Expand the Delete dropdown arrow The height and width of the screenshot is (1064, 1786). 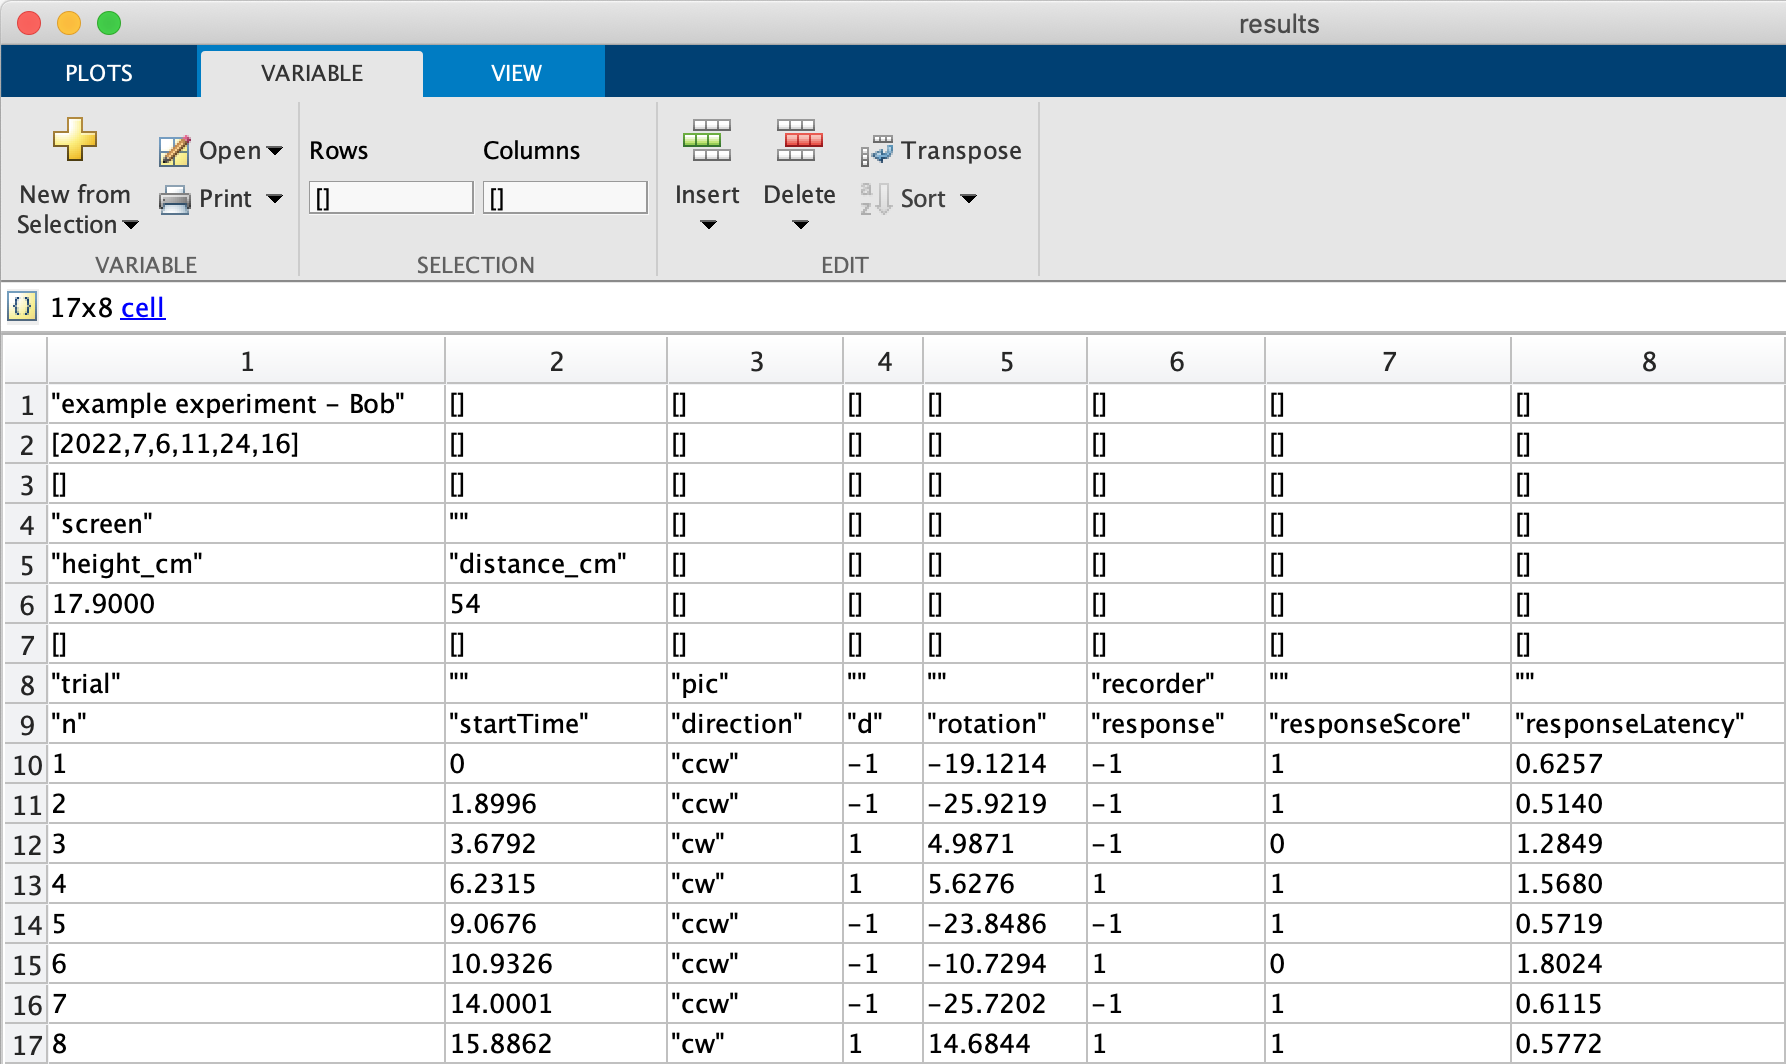tap(800, 225)
